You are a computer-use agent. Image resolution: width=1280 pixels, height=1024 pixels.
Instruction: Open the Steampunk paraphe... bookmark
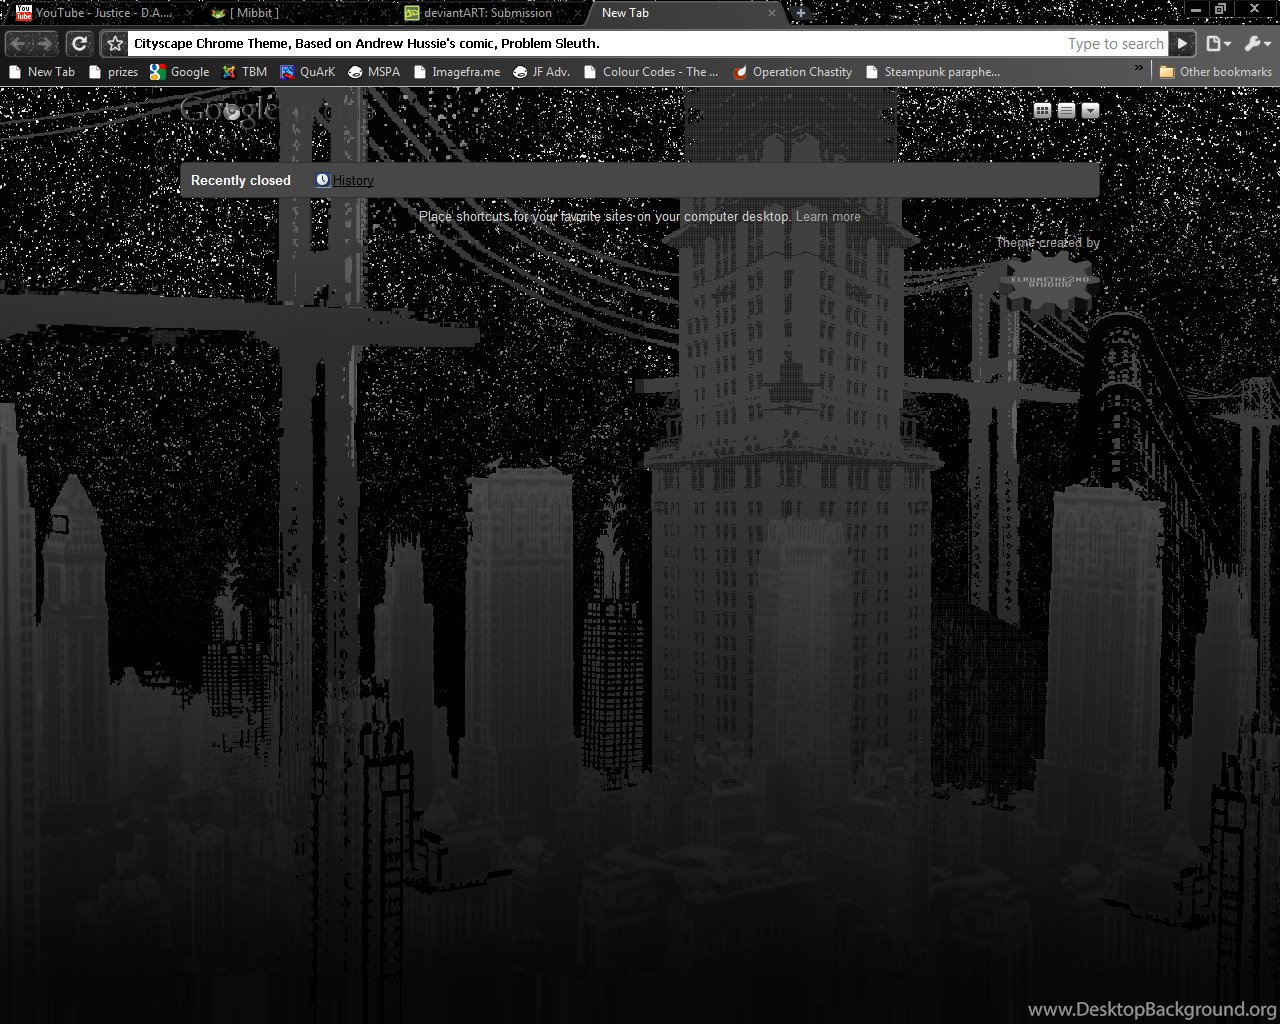[933, 72]
